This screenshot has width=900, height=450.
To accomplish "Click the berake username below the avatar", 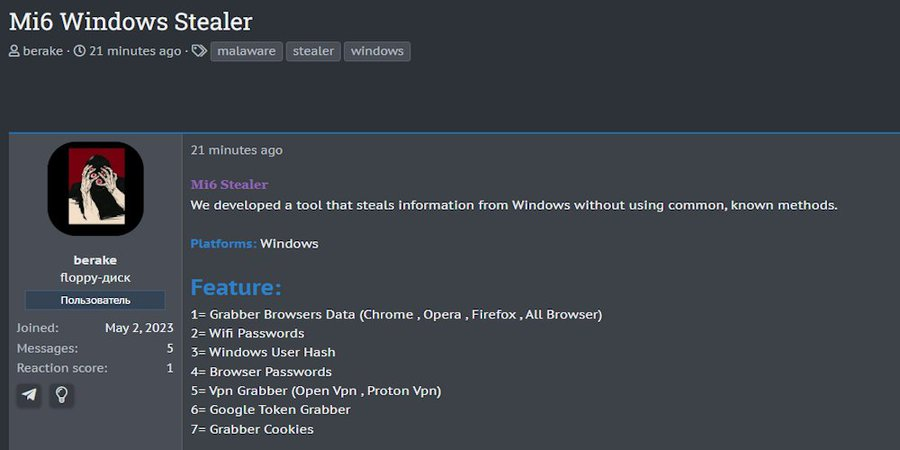I will [x=95, y=260].
